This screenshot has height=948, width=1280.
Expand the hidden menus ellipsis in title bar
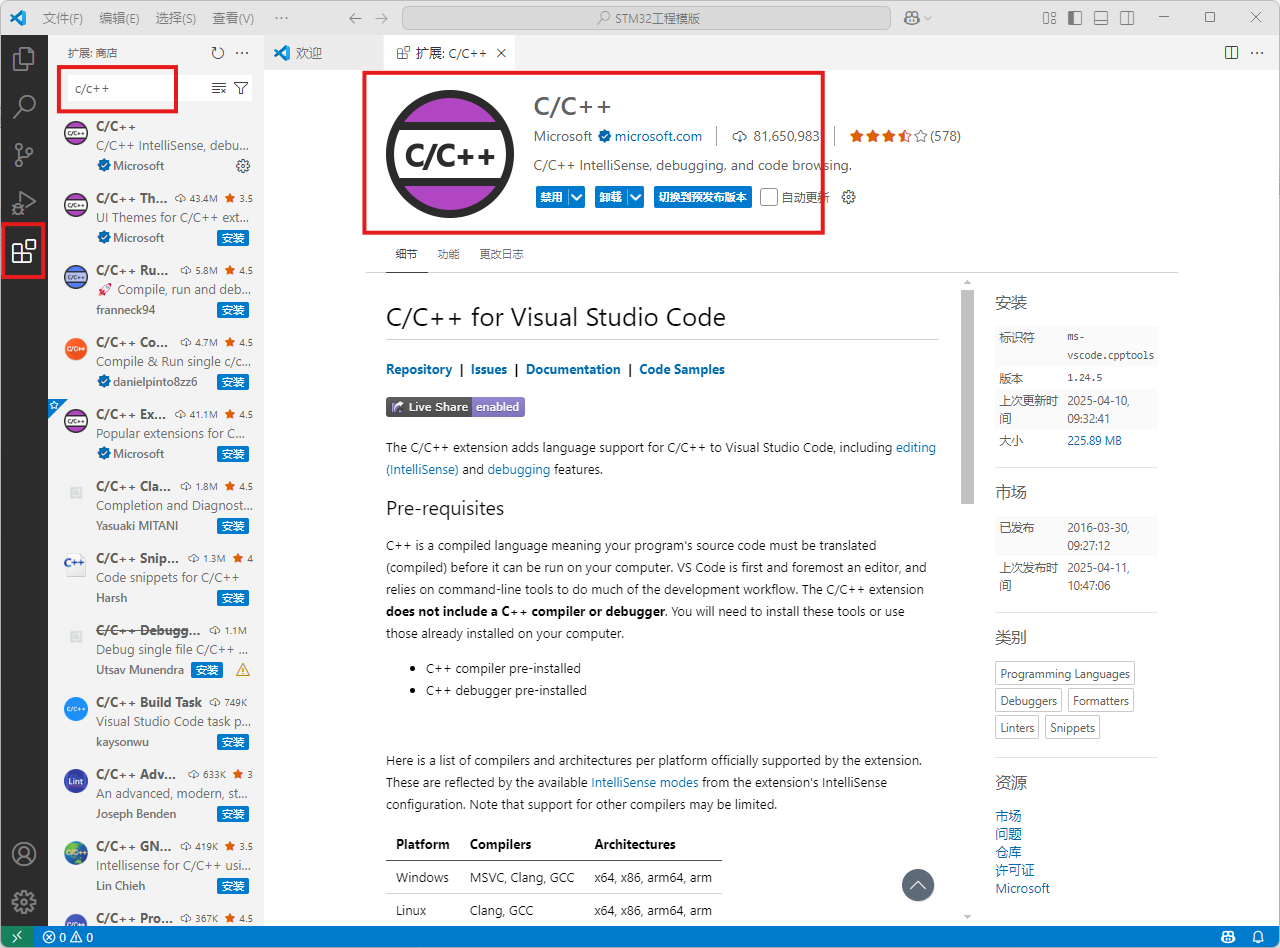[x=281, y=18]
